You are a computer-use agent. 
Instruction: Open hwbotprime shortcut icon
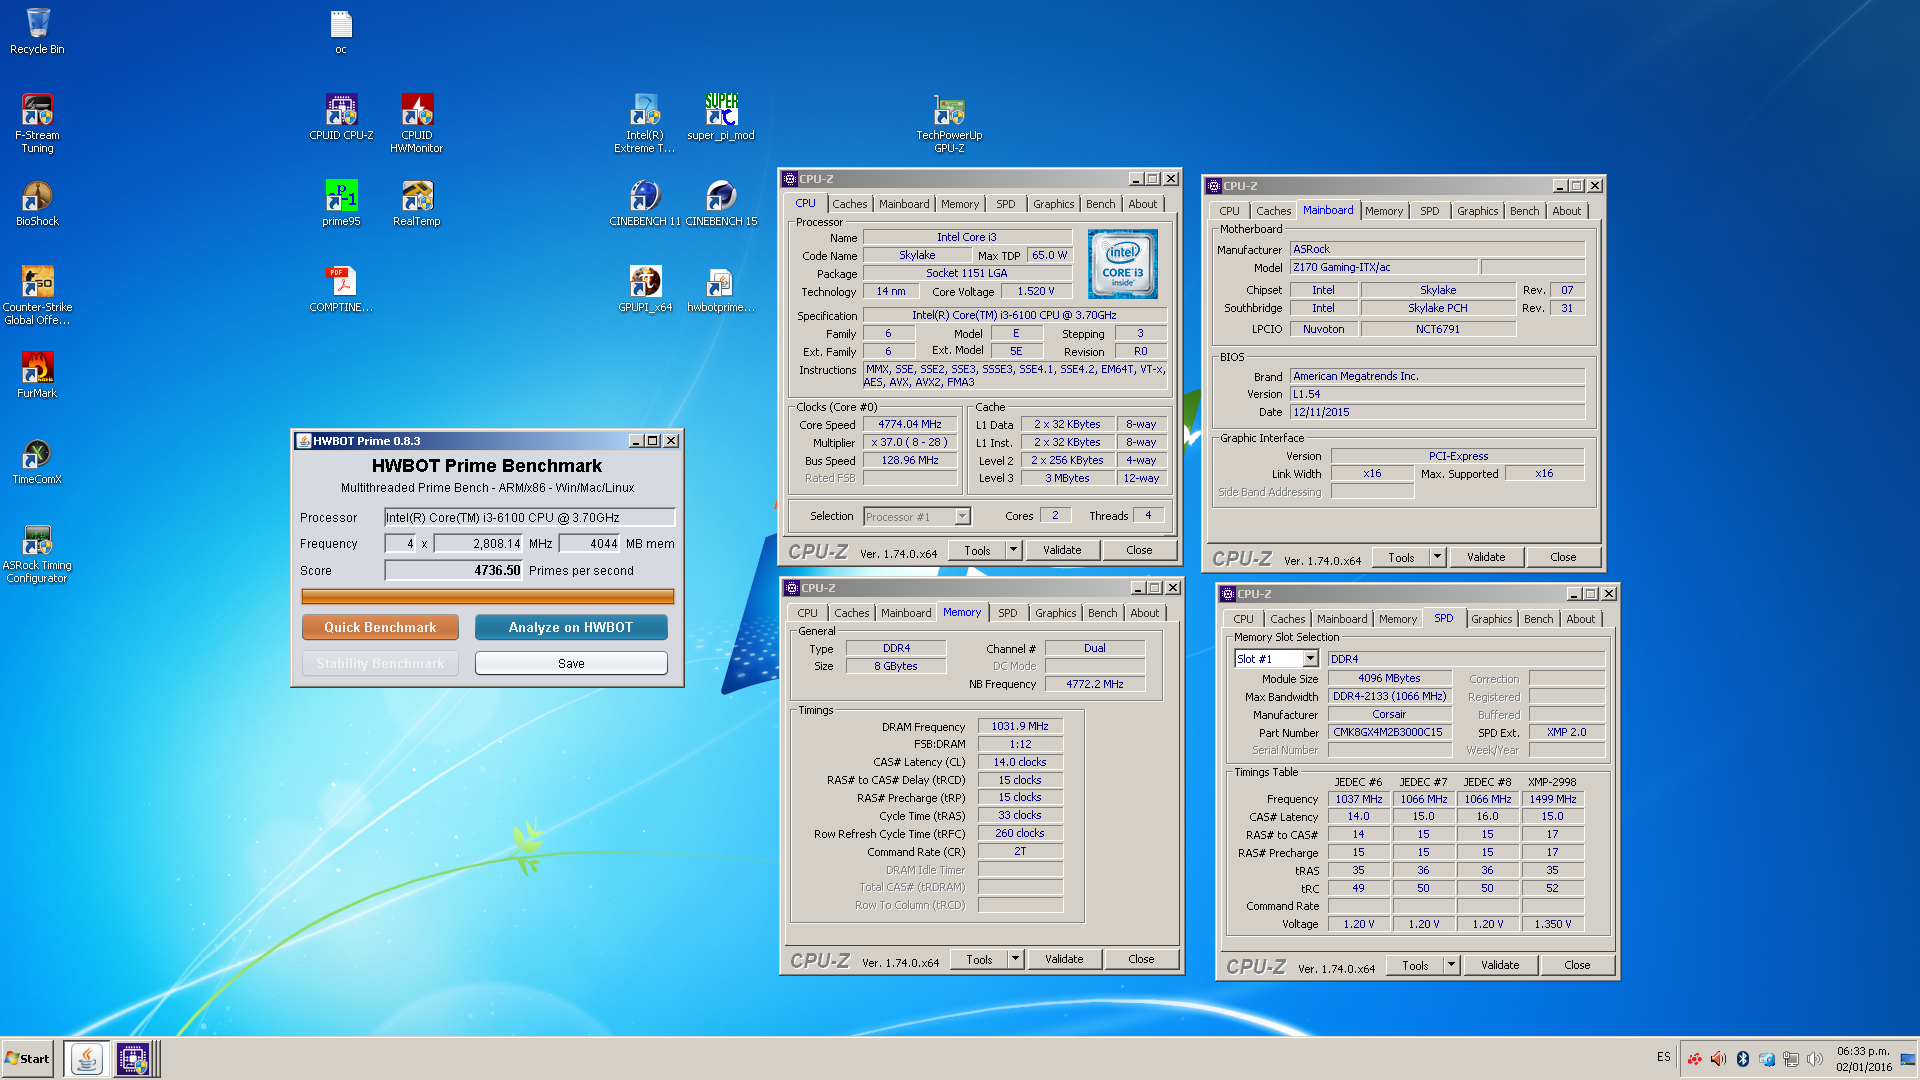pos(721,289)
